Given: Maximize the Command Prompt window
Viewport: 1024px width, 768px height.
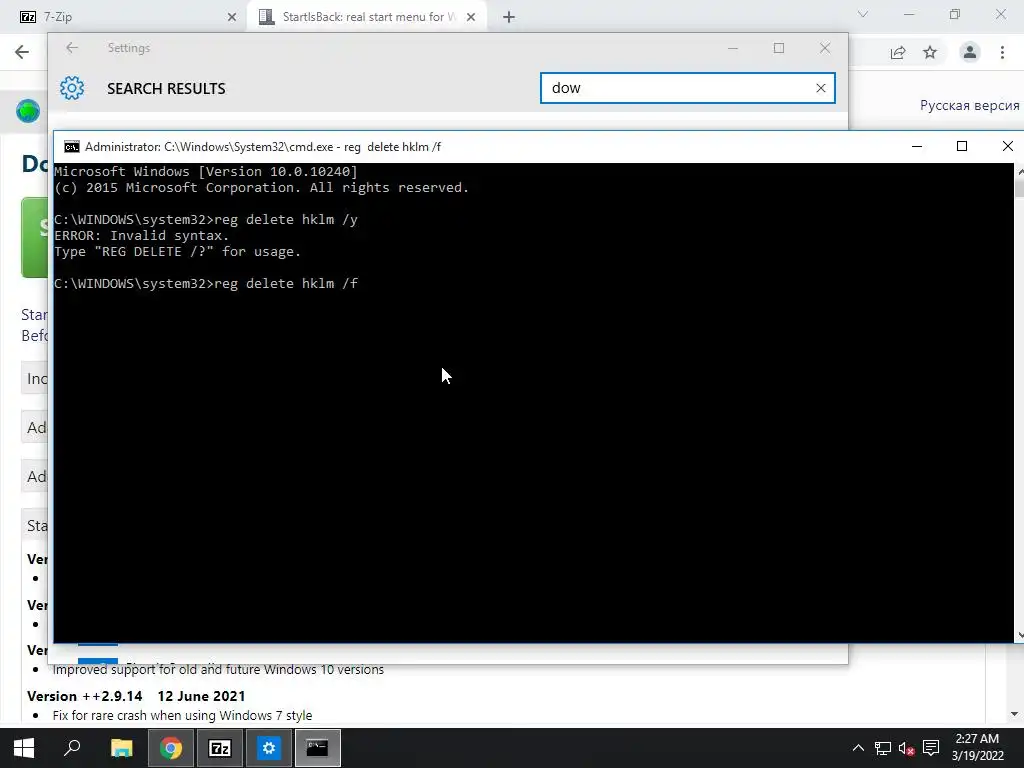Looking at the screenshot, I should tap(961, 146).
